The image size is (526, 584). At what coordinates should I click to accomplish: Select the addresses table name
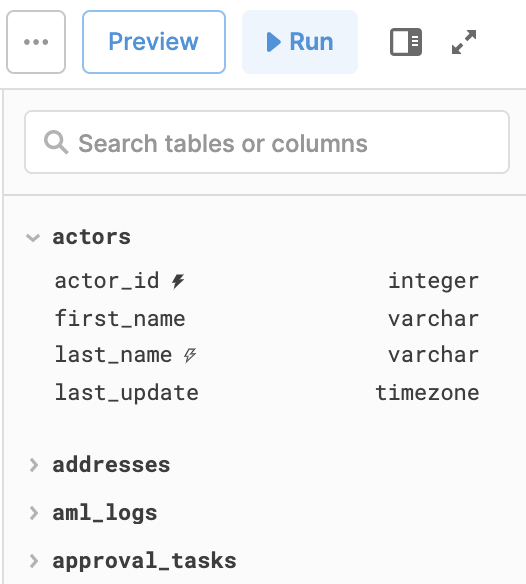pyautogui.click(x=111, y=465)
